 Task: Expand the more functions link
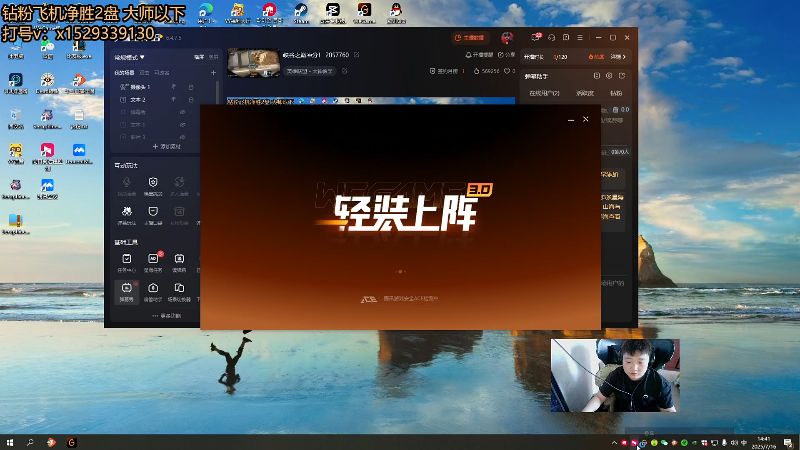tap(166, 316)
